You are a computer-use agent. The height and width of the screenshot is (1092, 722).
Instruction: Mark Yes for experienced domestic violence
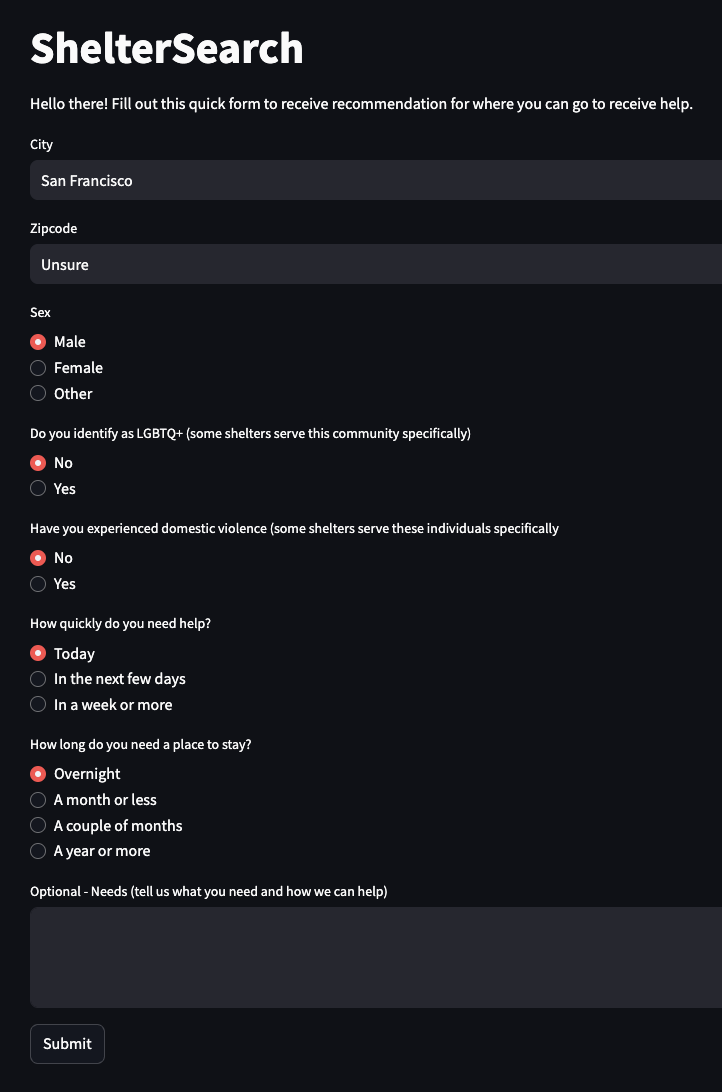39,584
